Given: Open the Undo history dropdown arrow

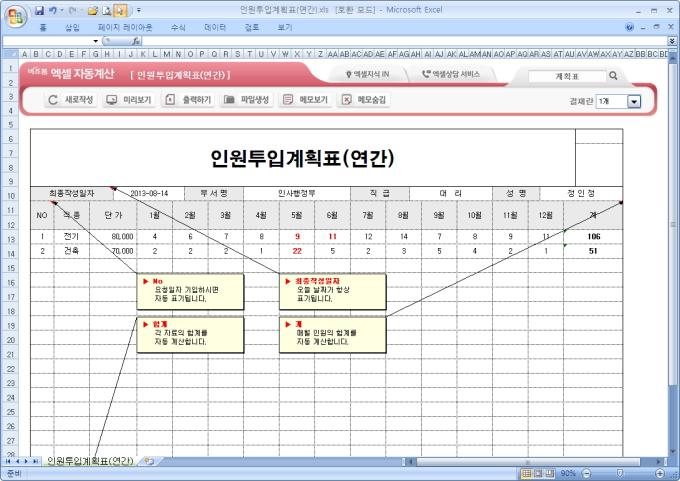Looking at the screenshot, I should coord(62,10).
